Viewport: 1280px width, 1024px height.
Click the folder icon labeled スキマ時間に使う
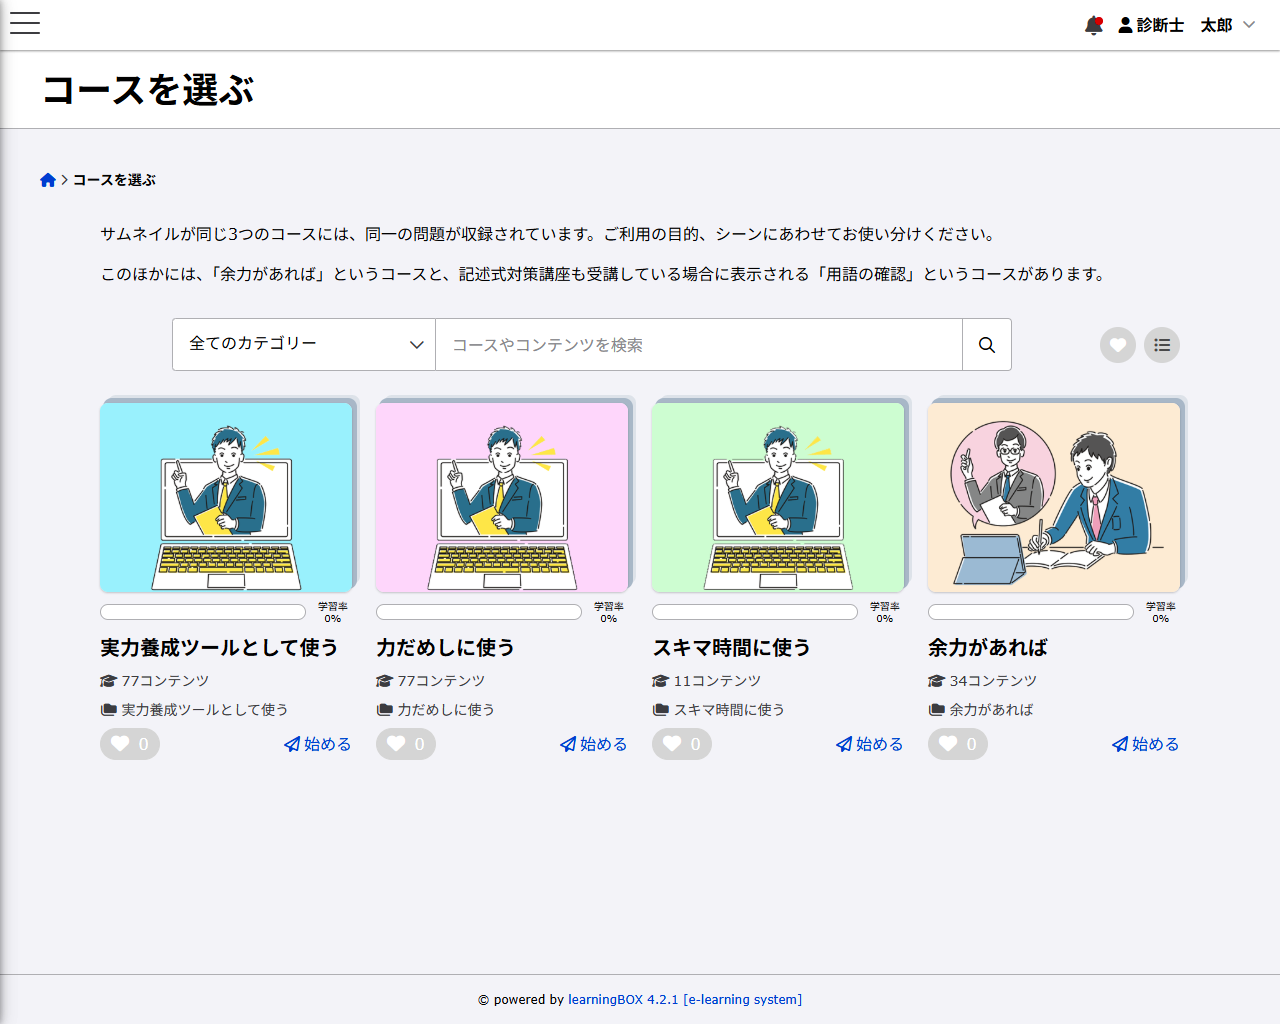(661, 710)
